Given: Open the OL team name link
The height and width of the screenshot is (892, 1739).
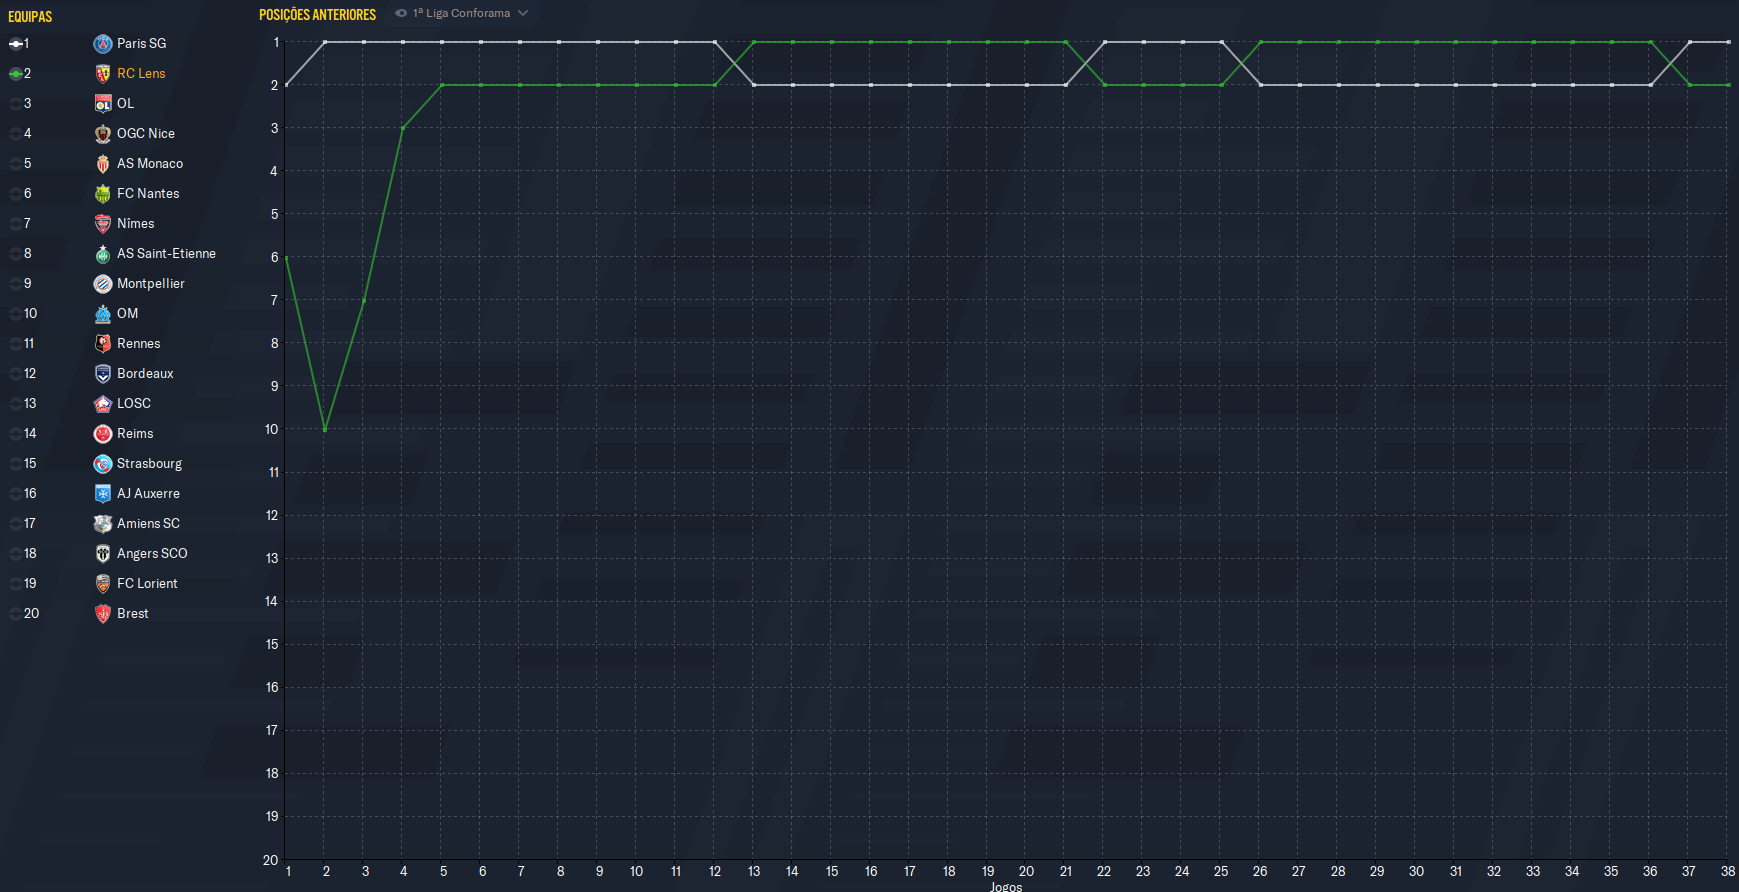Looking at the screenshot, I should point(125,104).
